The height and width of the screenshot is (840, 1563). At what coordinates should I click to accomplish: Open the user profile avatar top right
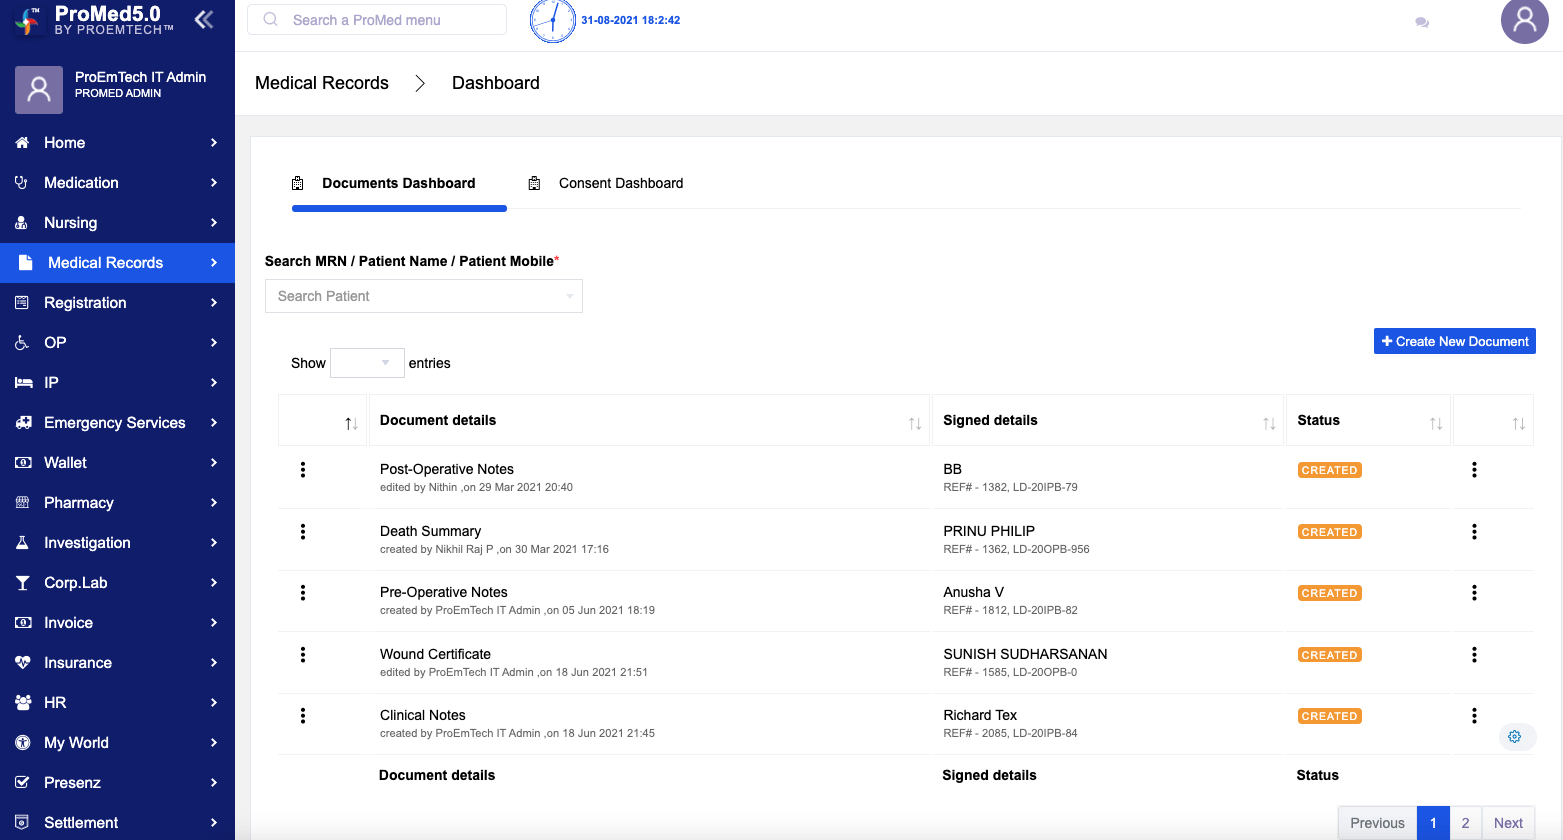click(x=1524, y=21)
